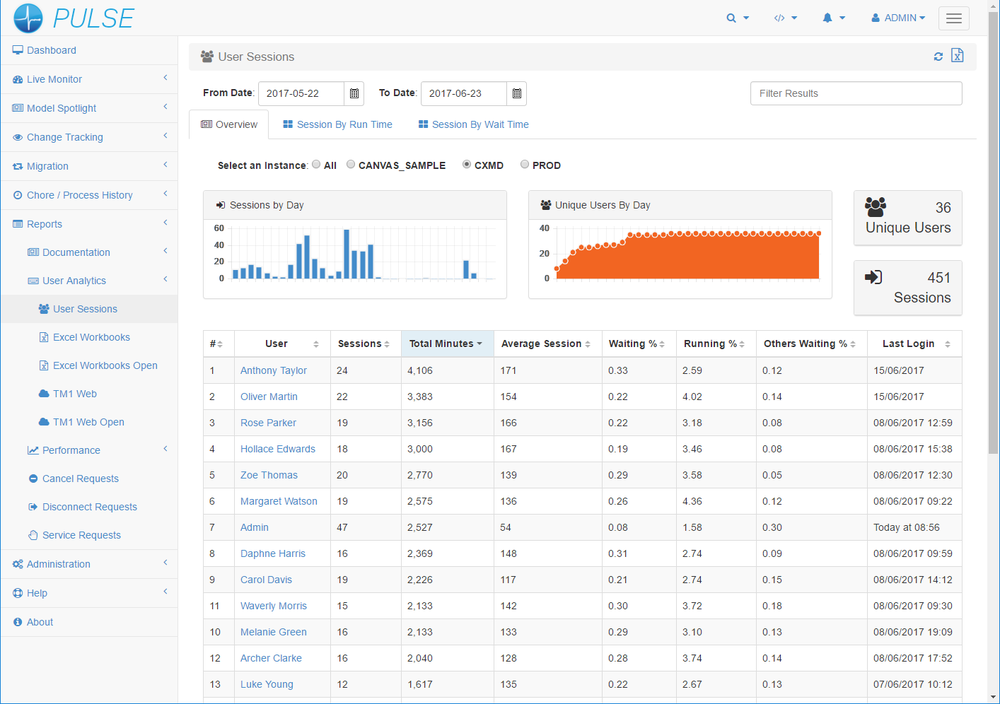
Task: Select the CANVAS_SAMPLE instance option
Action: coord(351,165)
